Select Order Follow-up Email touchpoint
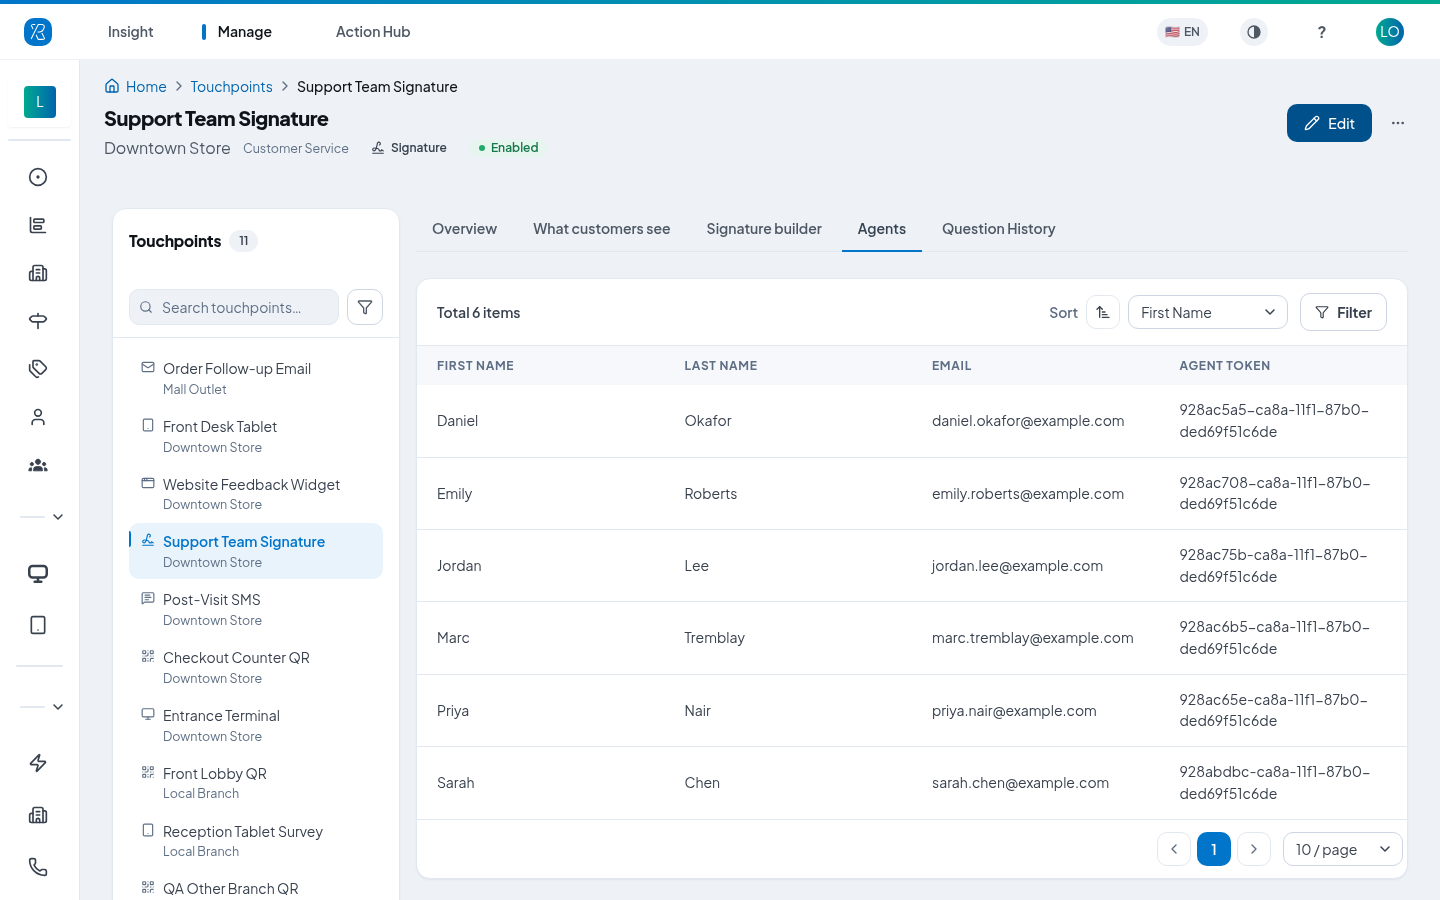This screenshot has width=1440, height=900. tap(256, 378)
